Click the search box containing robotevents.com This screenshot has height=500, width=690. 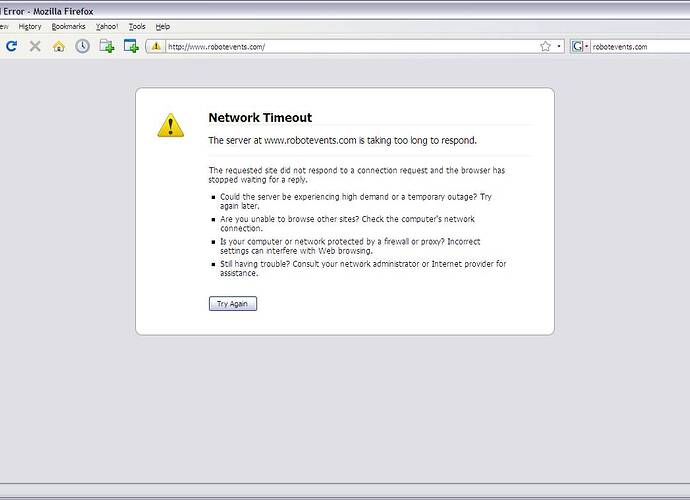(640, 46)
